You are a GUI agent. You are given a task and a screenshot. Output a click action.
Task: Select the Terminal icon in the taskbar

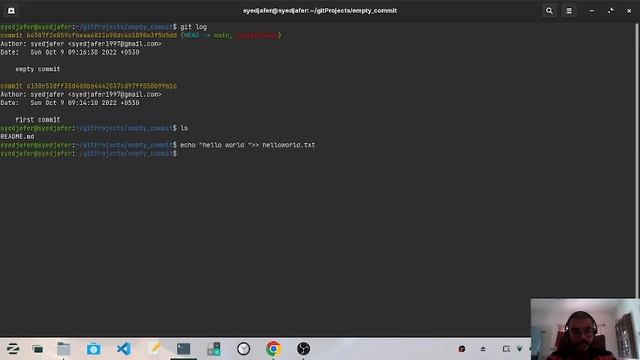point(184,349)
